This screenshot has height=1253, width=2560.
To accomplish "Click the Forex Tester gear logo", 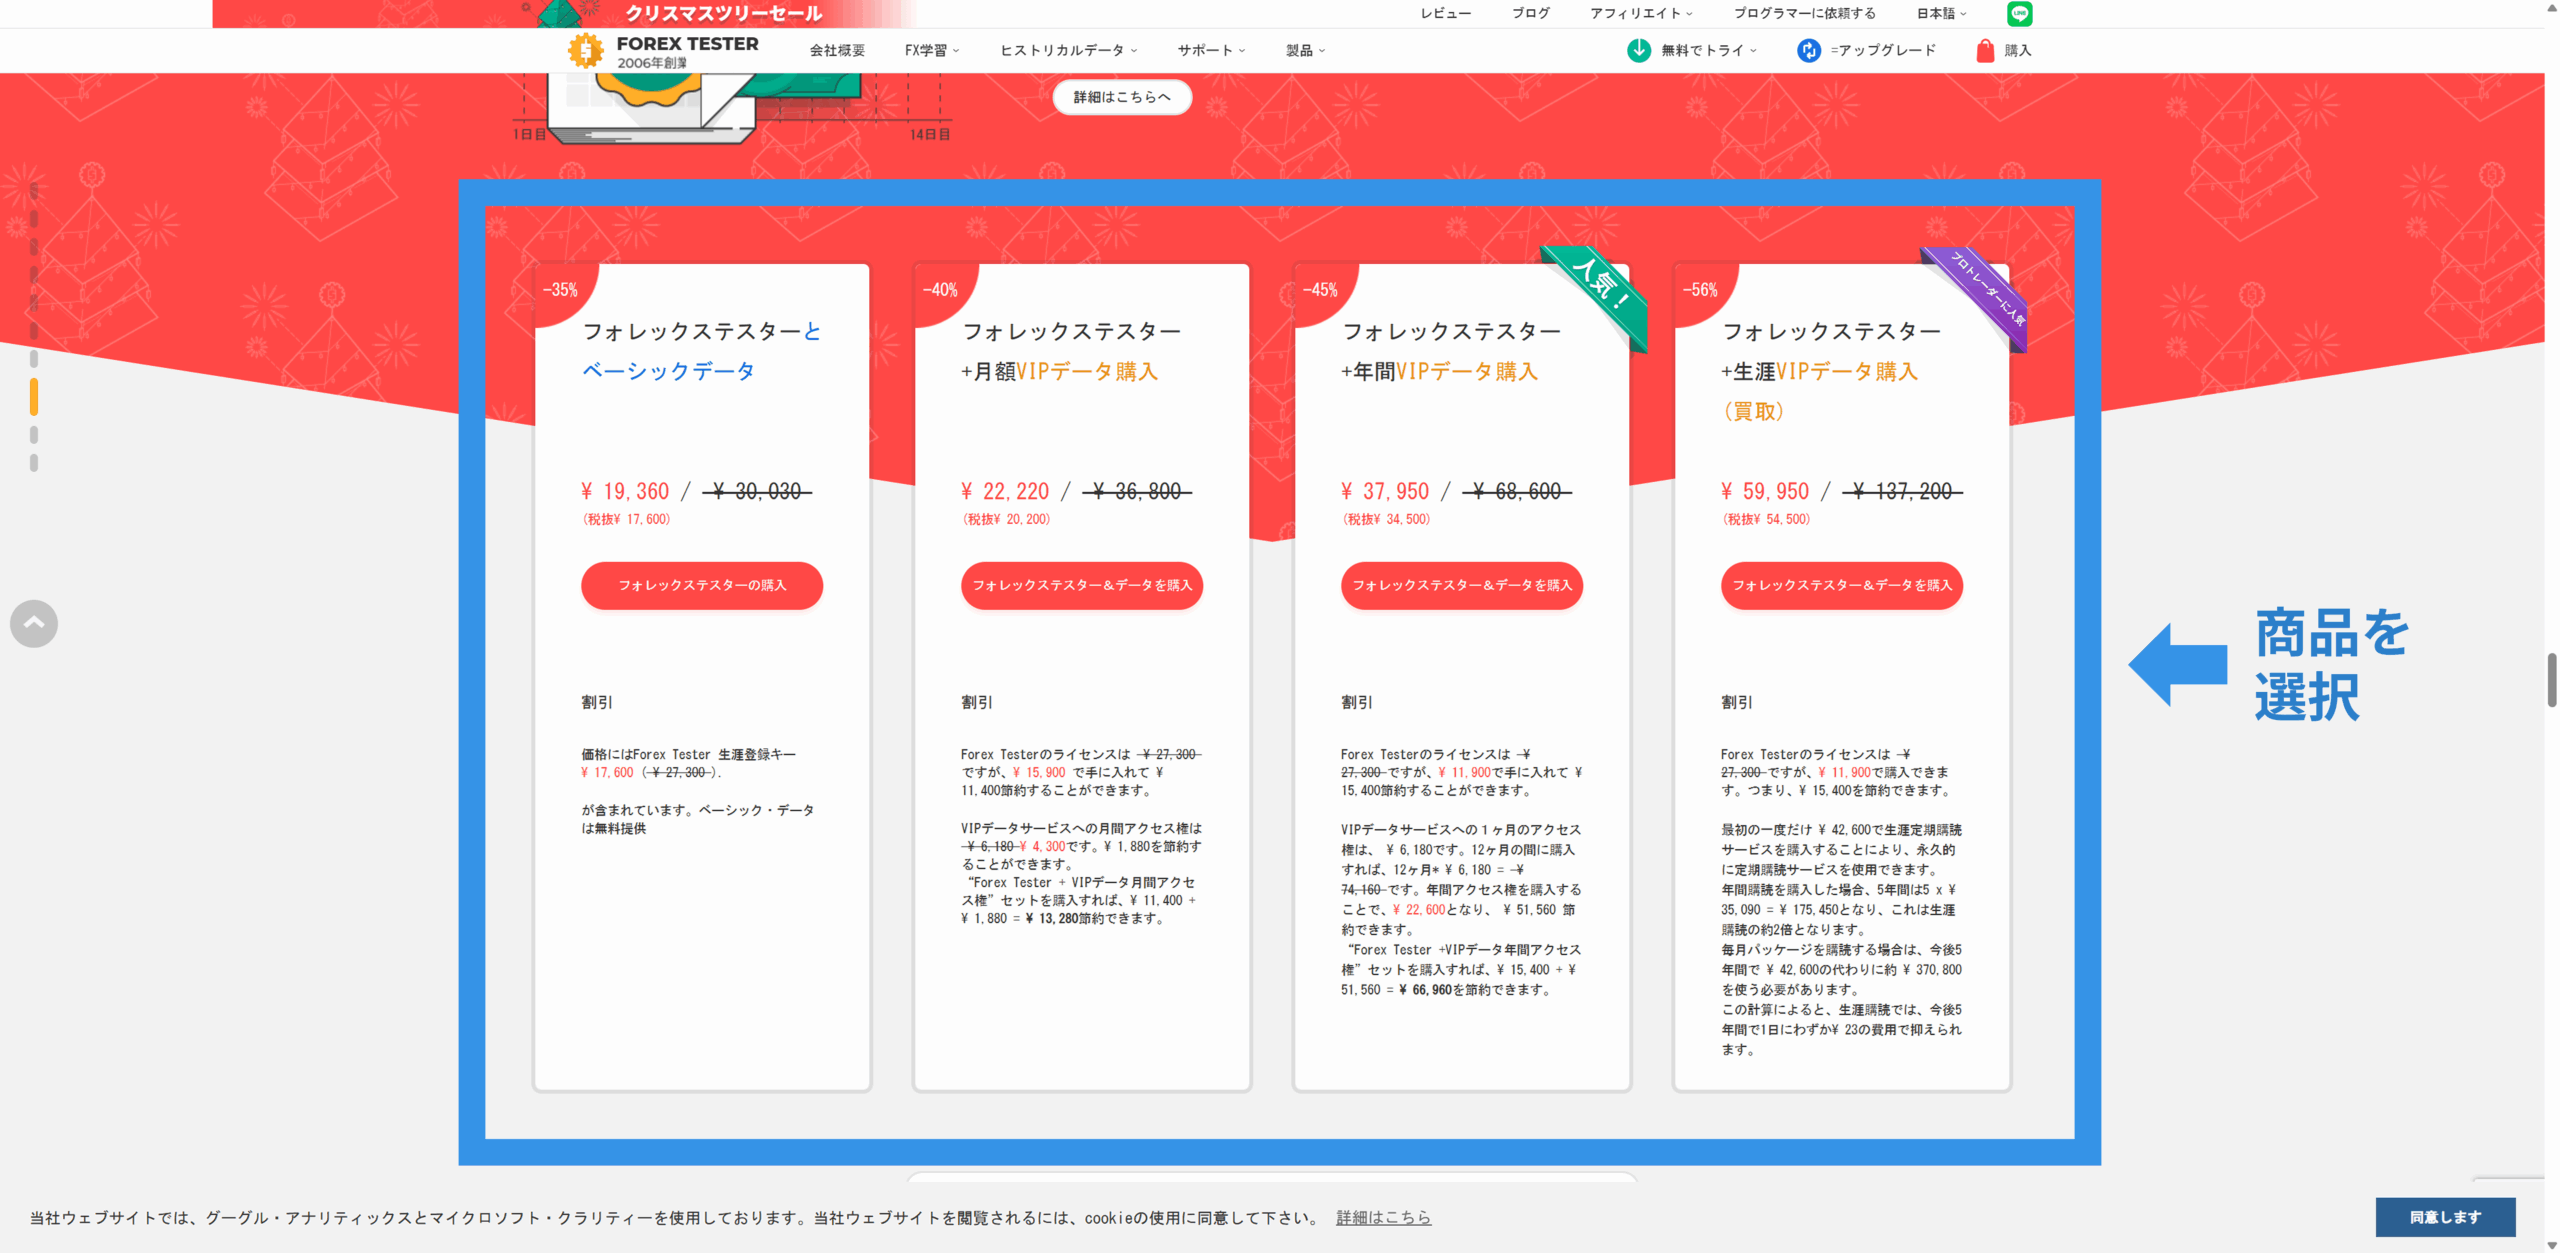I will tap(586, 50).
